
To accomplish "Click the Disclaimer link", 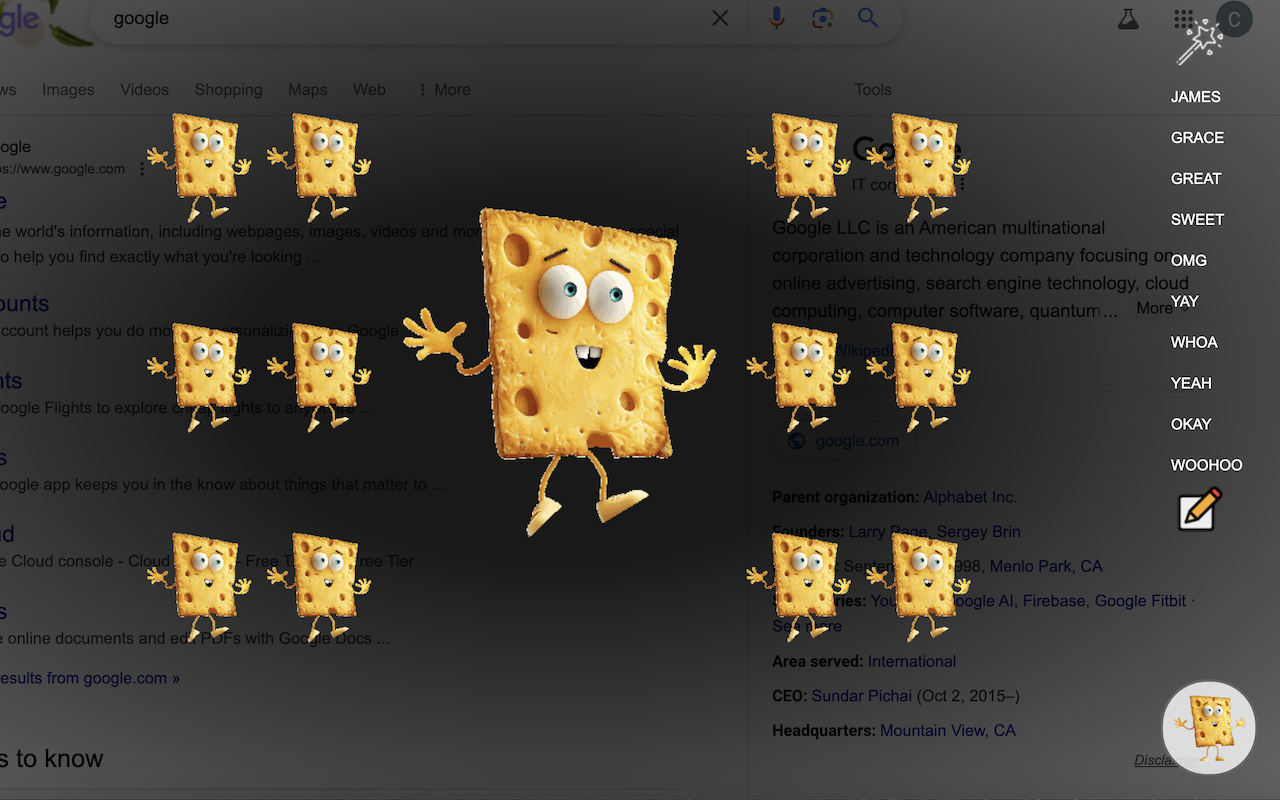I will [1165, 760].
